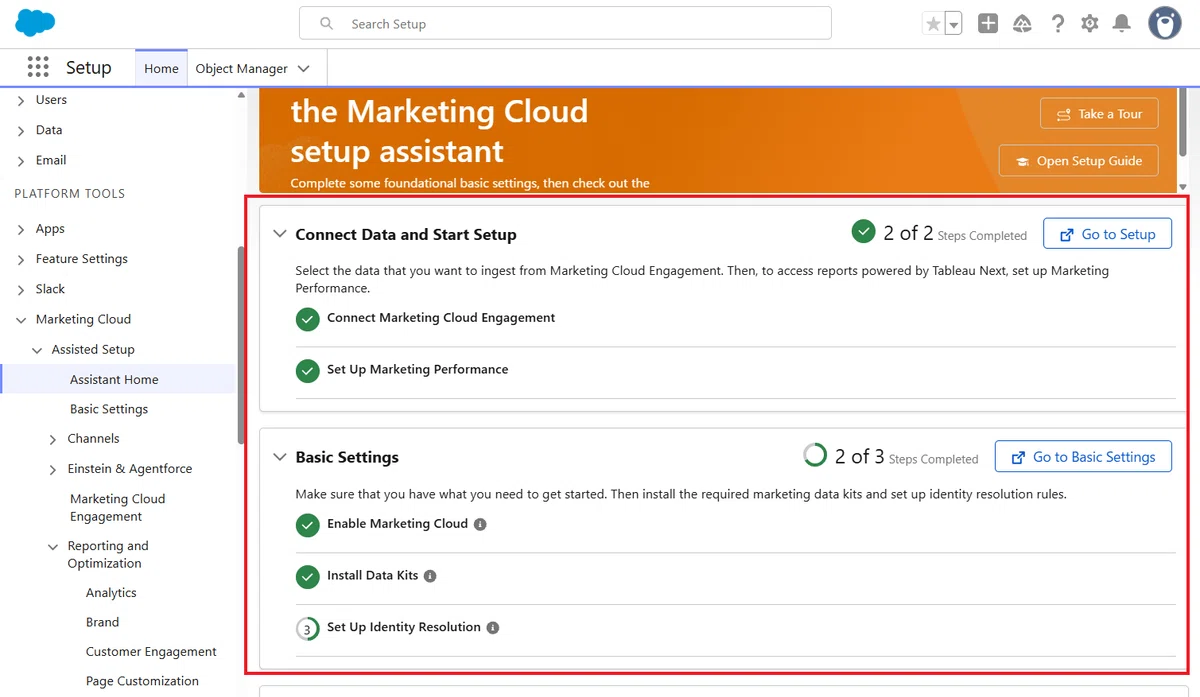Open Customer Engagement sidebar item

(151, 652)
